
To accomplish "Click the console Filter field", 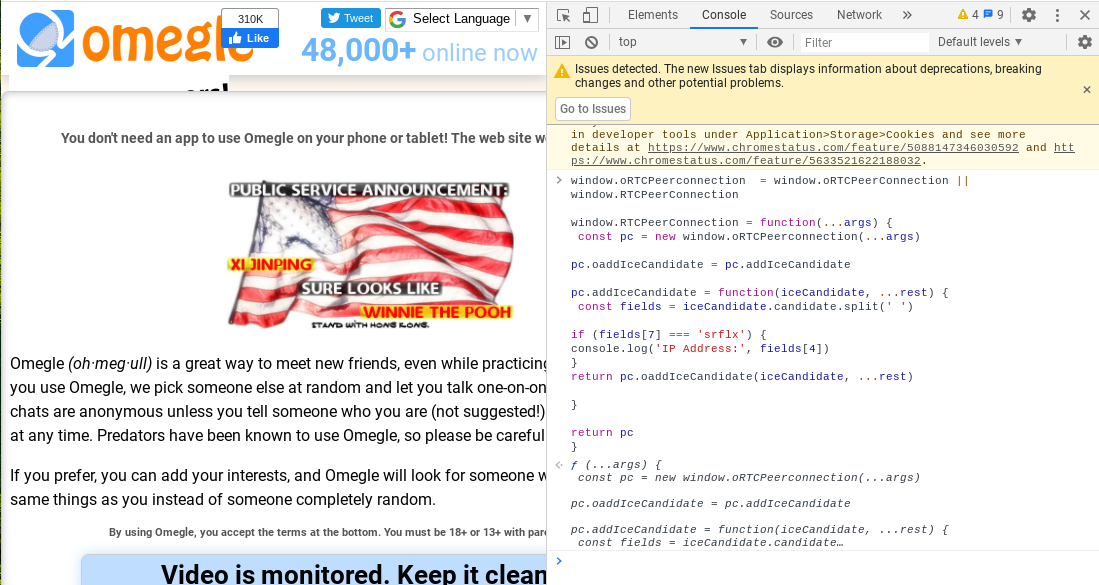I will pos(864,43).
